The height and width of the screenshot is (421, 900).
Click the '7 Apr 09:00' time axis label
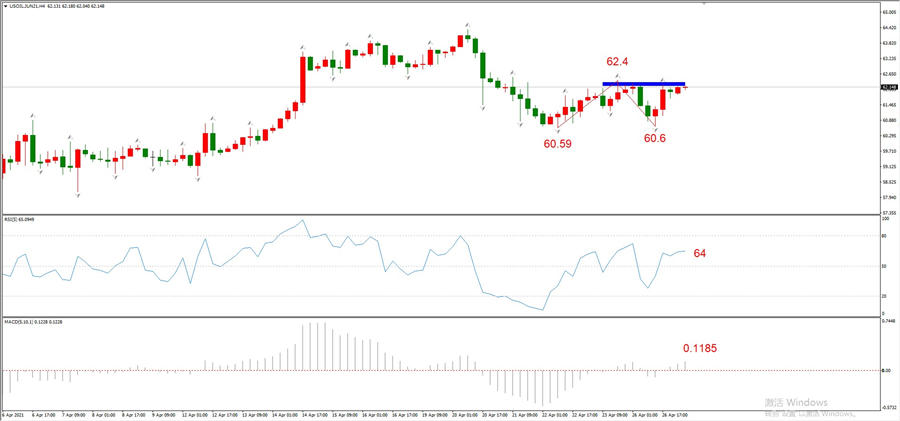pyautogui.click(x=71, y=414)
